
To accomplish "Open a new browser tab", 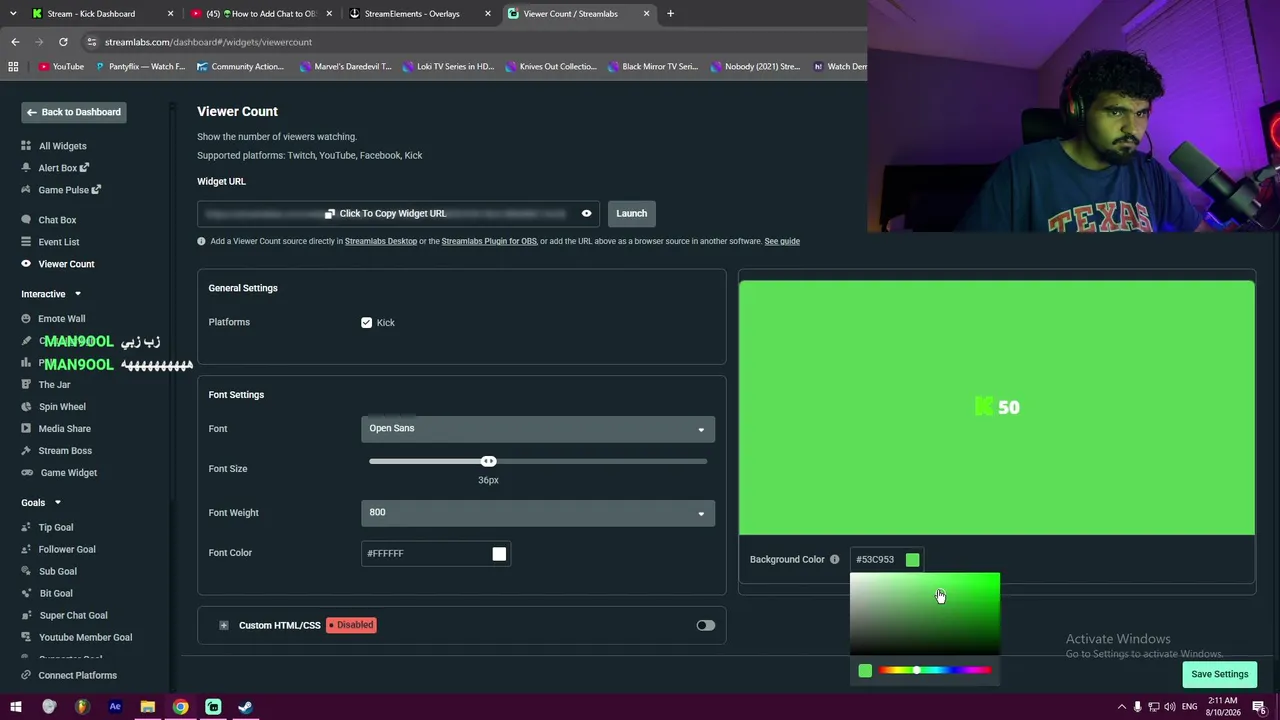I will pyautogui.click(x=670, y=14).
